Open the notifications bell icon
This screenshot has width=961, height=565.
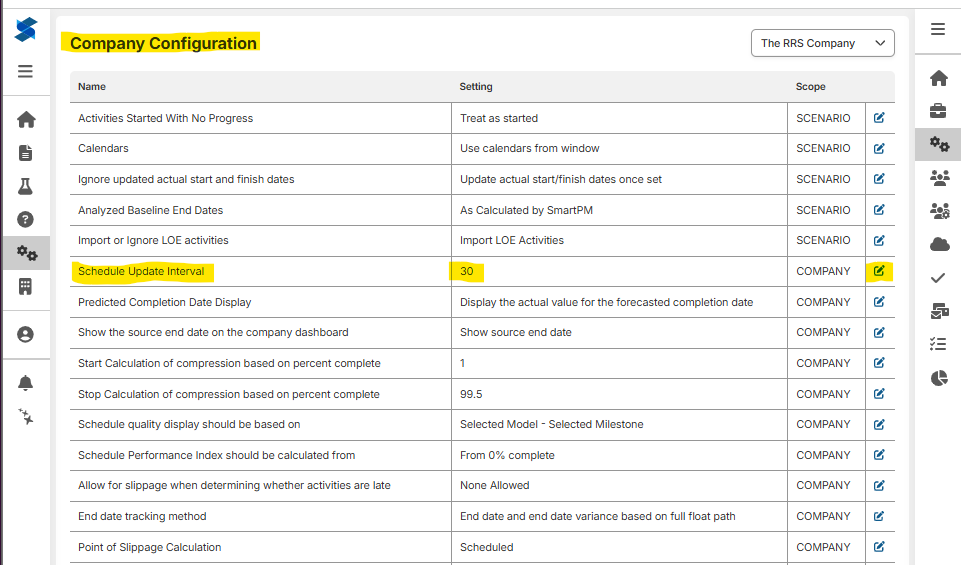[x=25, y=383]
